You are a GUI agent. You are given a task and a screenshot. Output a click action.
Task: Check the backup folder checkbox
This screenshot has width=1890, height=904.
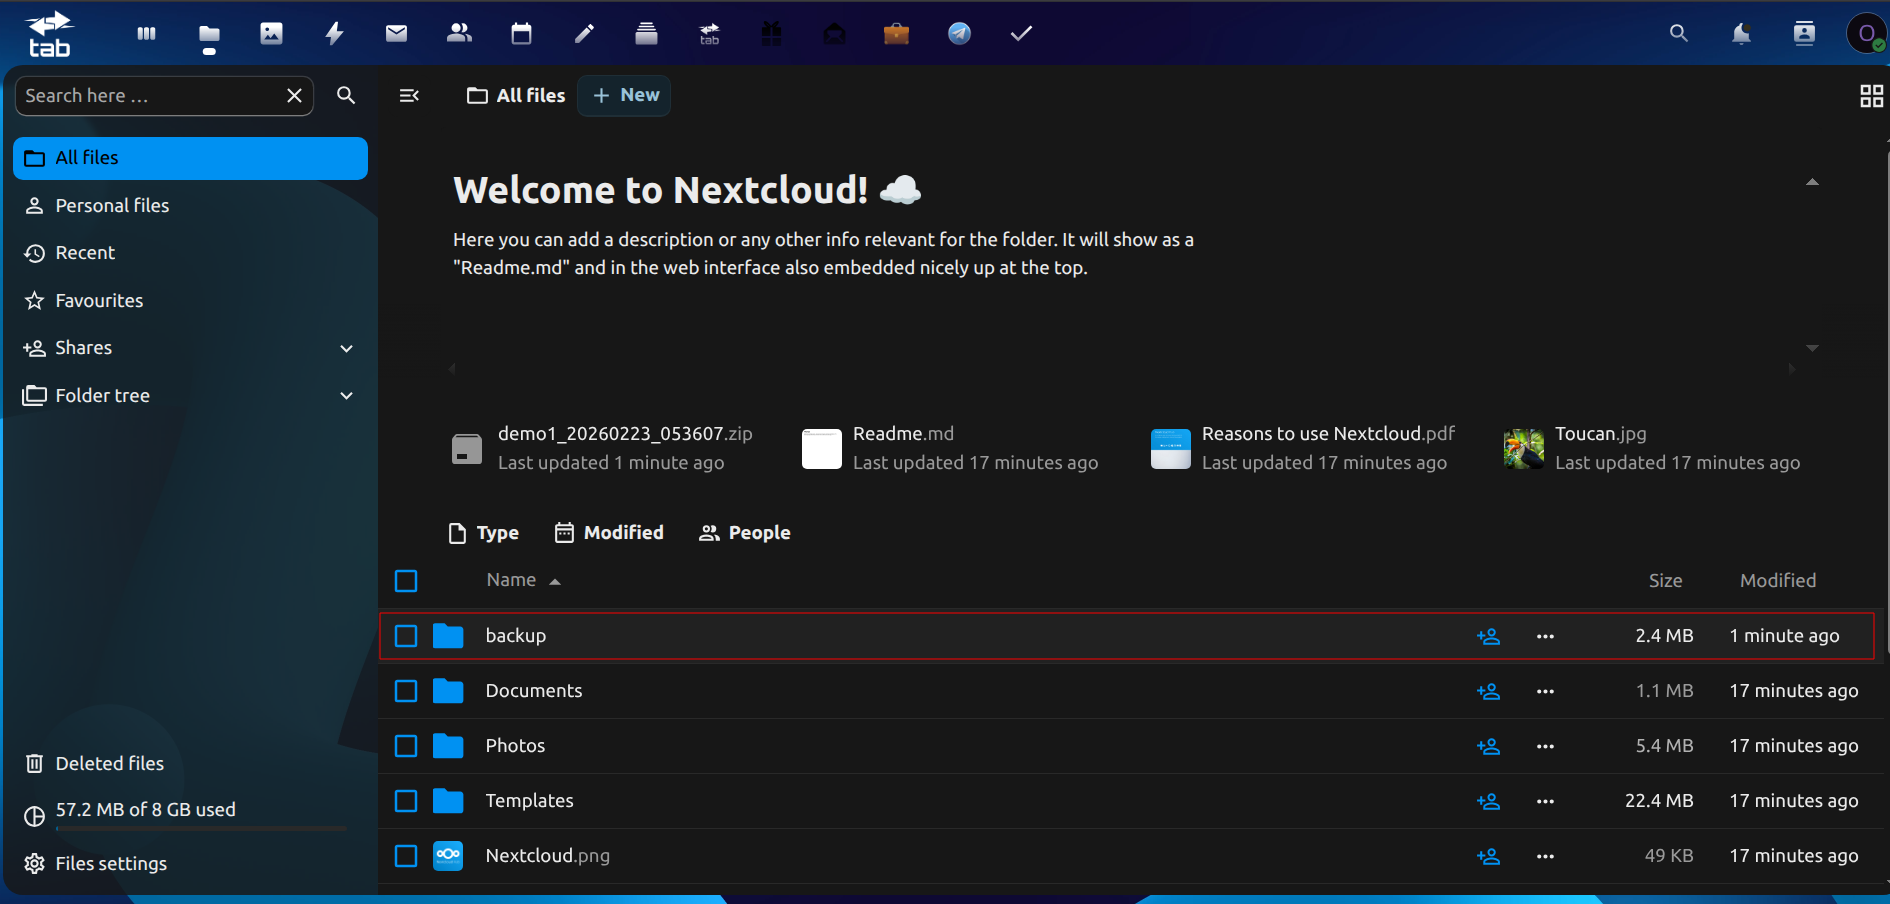[406, 636]
